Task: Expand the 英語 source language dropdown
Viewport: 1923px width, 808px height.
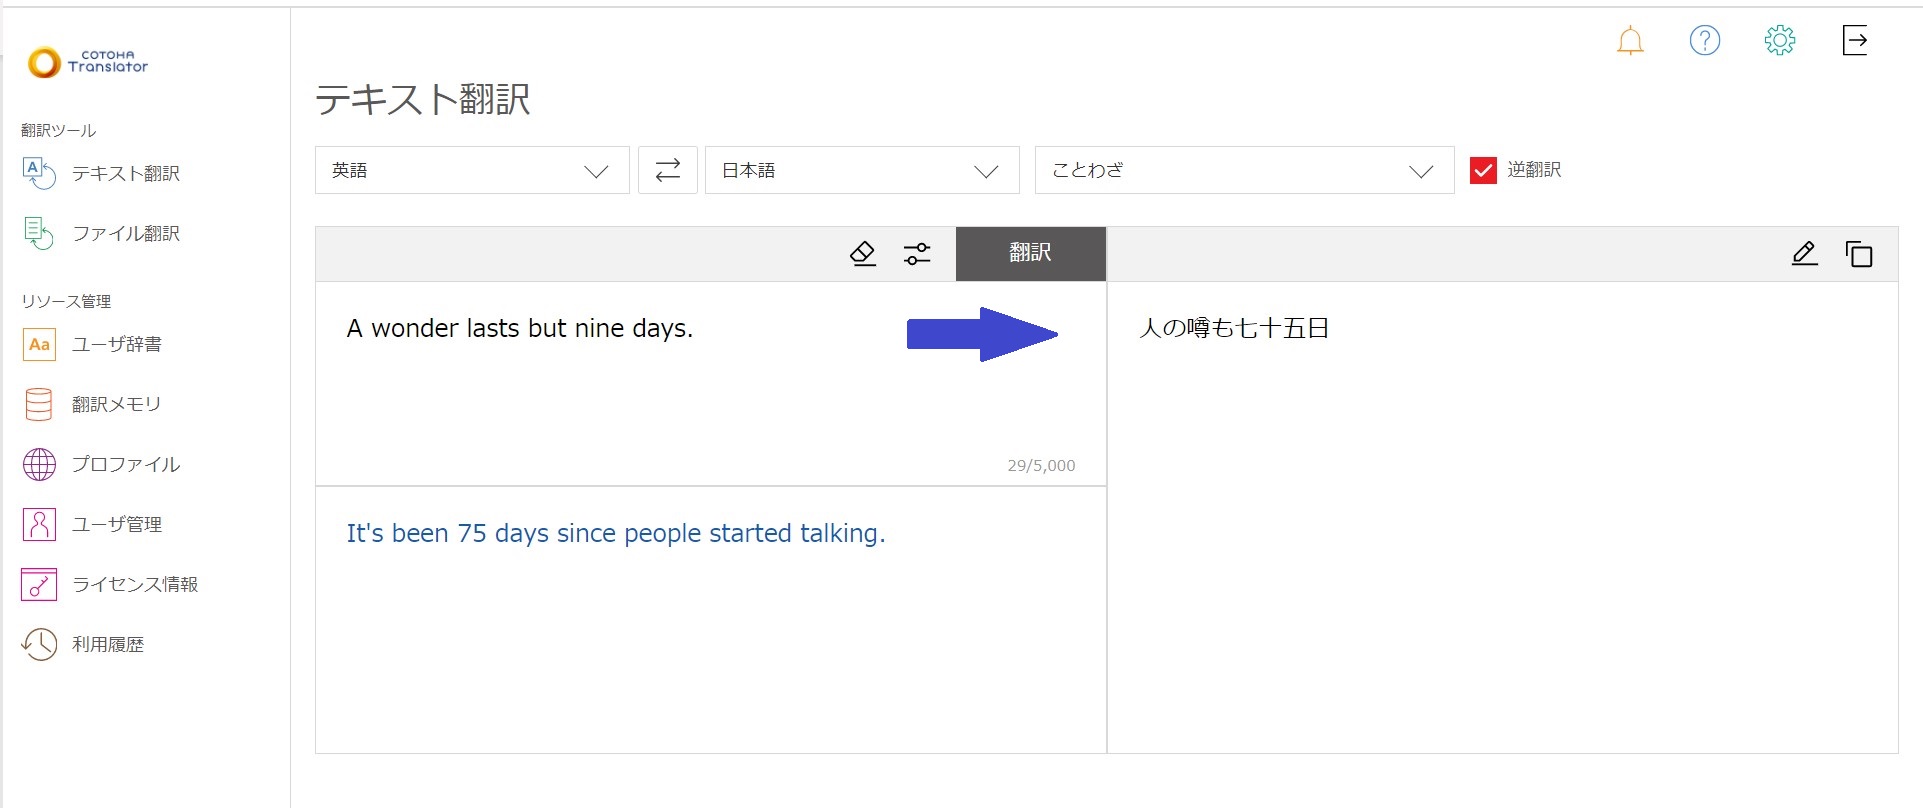Action: [472, 170]
